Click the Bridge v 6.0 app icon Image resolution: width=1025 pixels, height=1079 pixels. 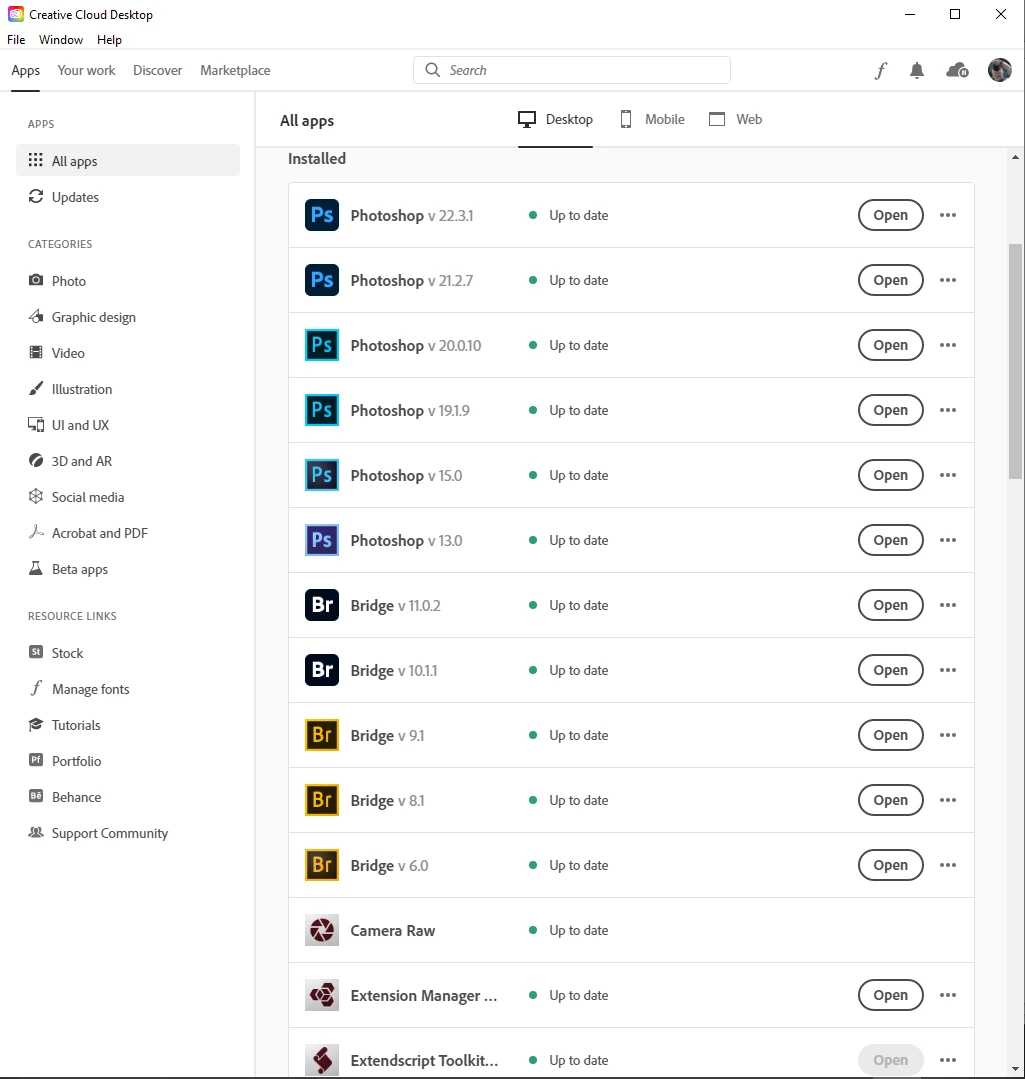click(322, 865)
